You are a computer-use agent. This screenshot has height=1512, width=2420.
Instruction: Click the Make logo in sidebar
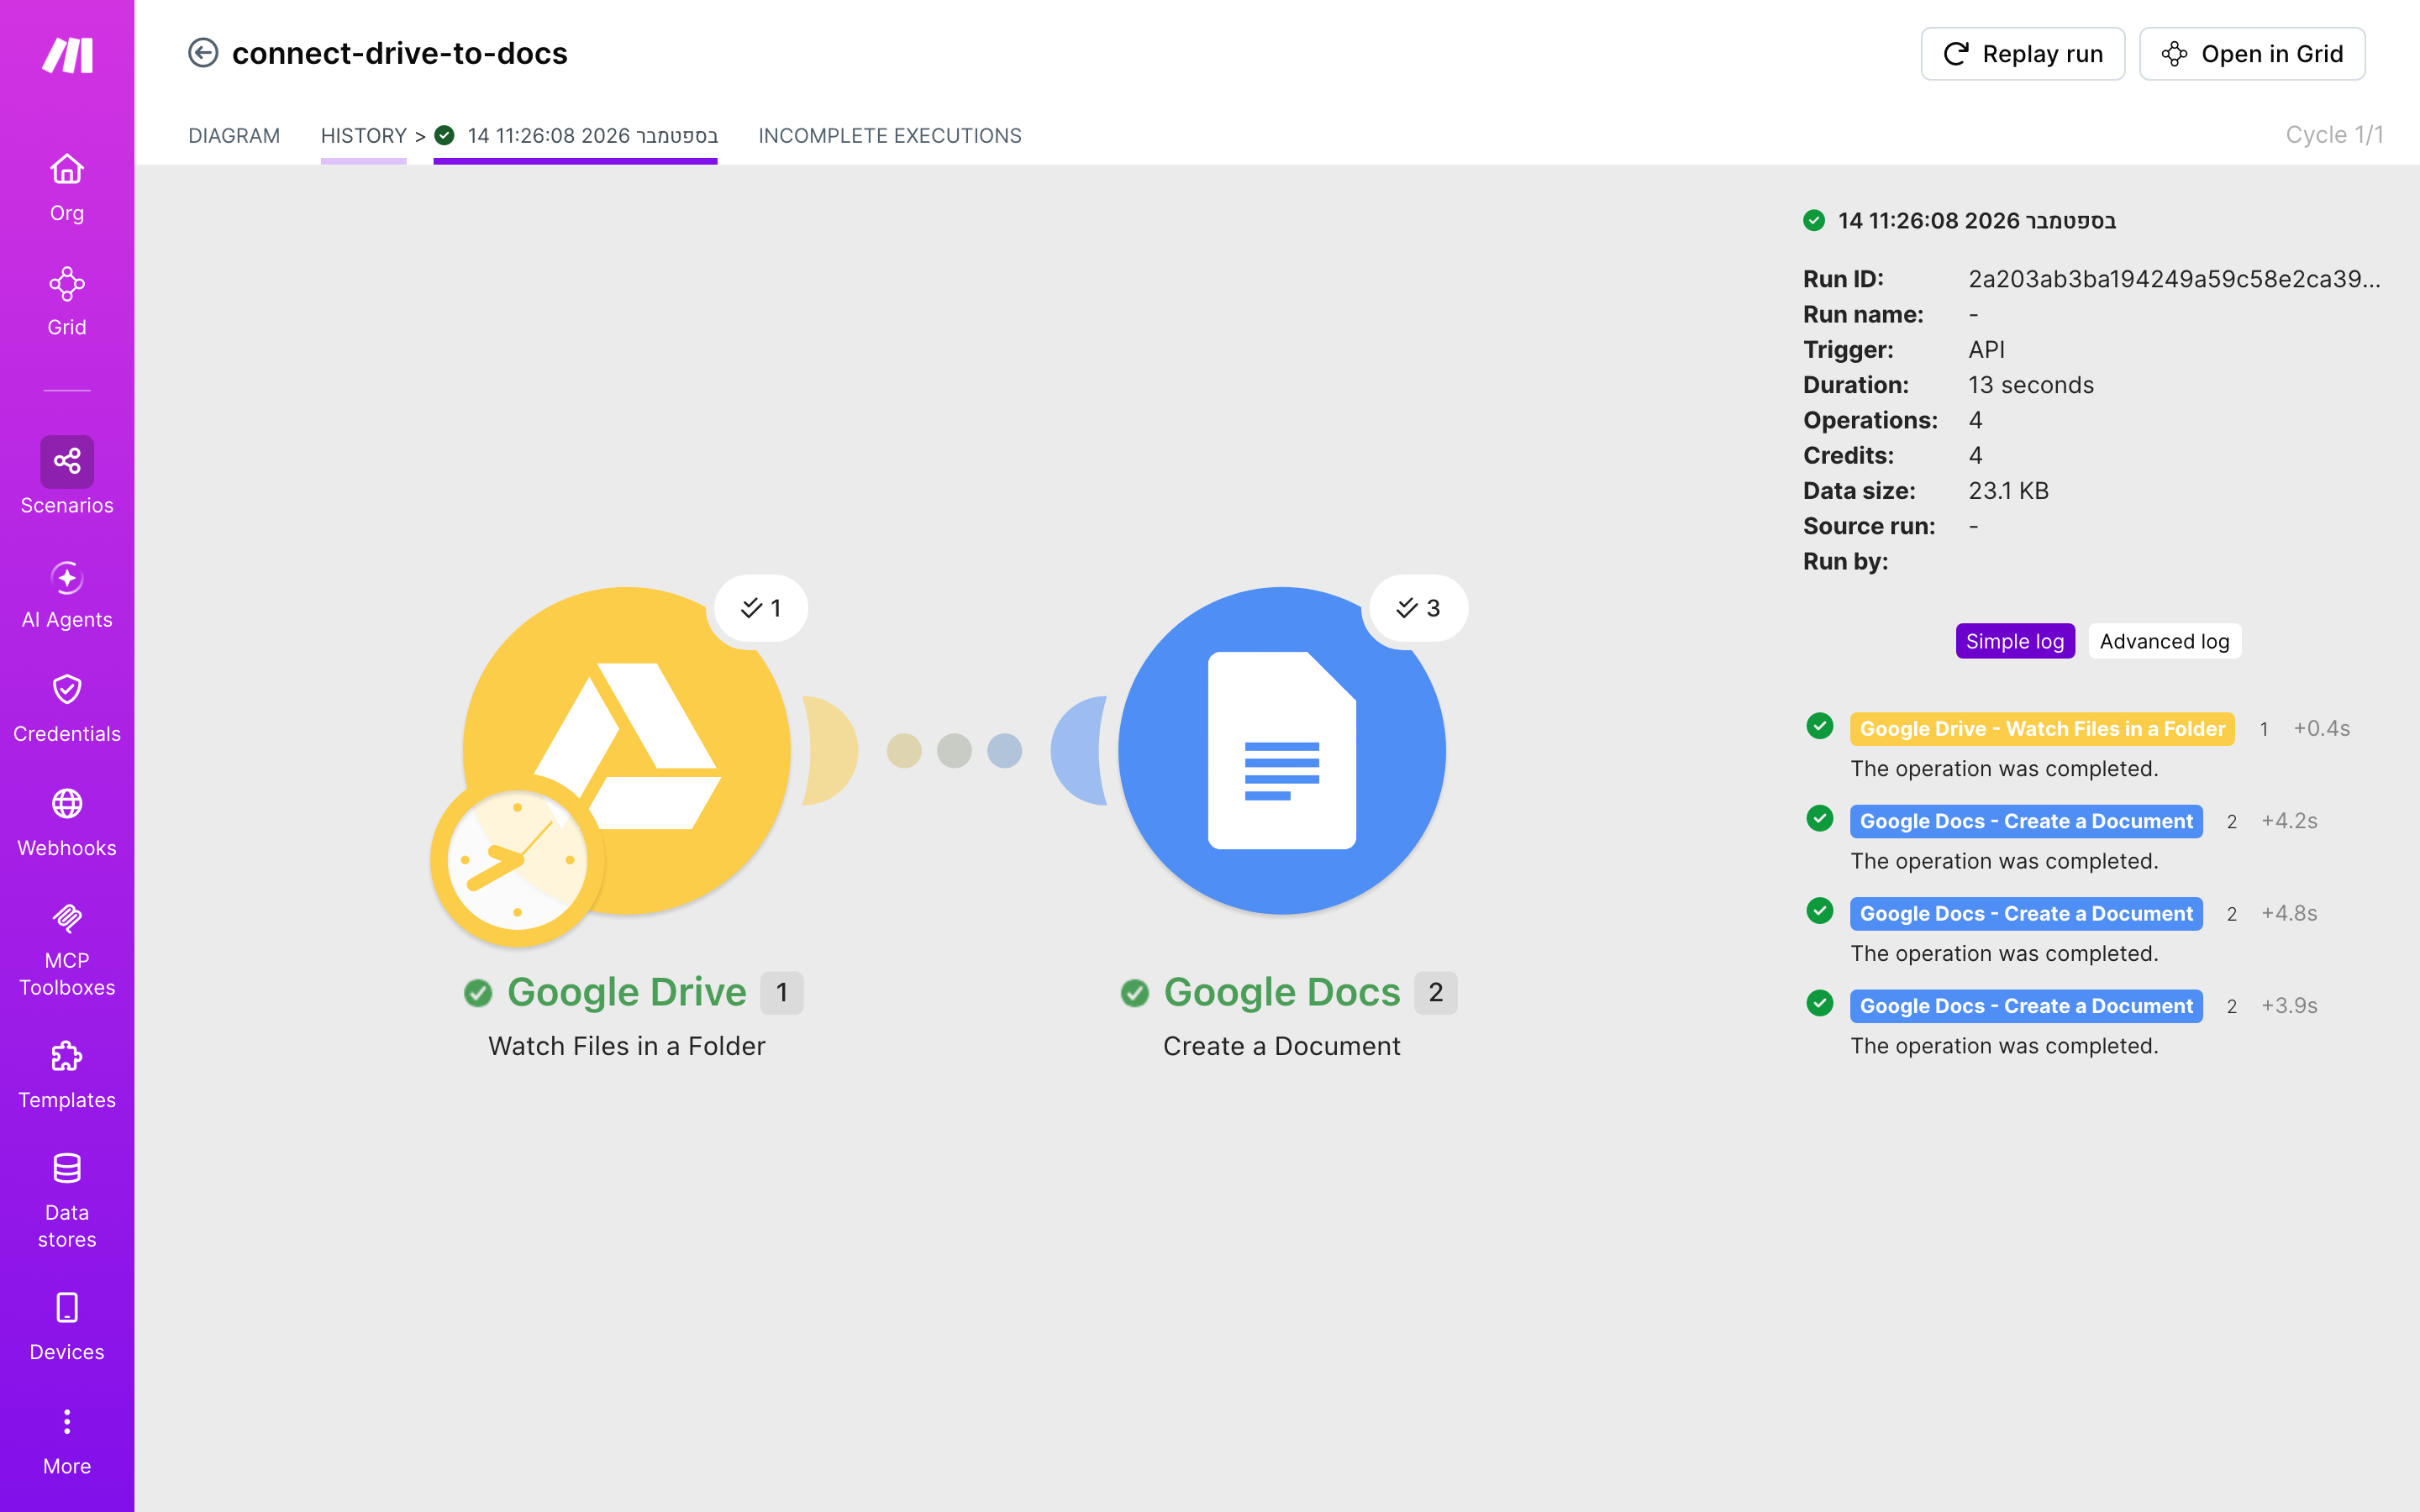point(67,55)
